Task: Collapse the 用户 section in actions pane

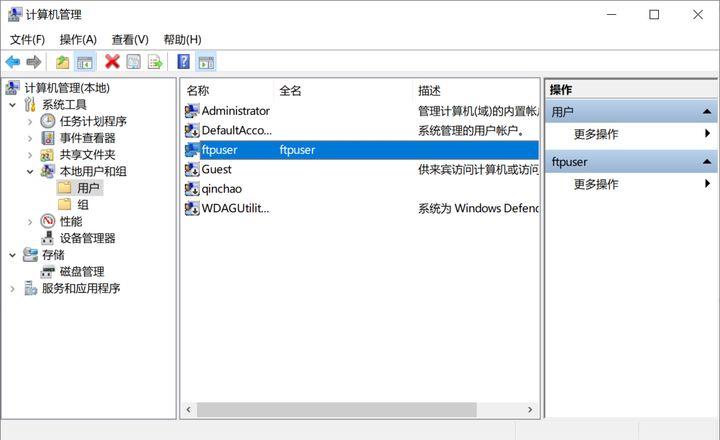Action: [x=707, y=112]
